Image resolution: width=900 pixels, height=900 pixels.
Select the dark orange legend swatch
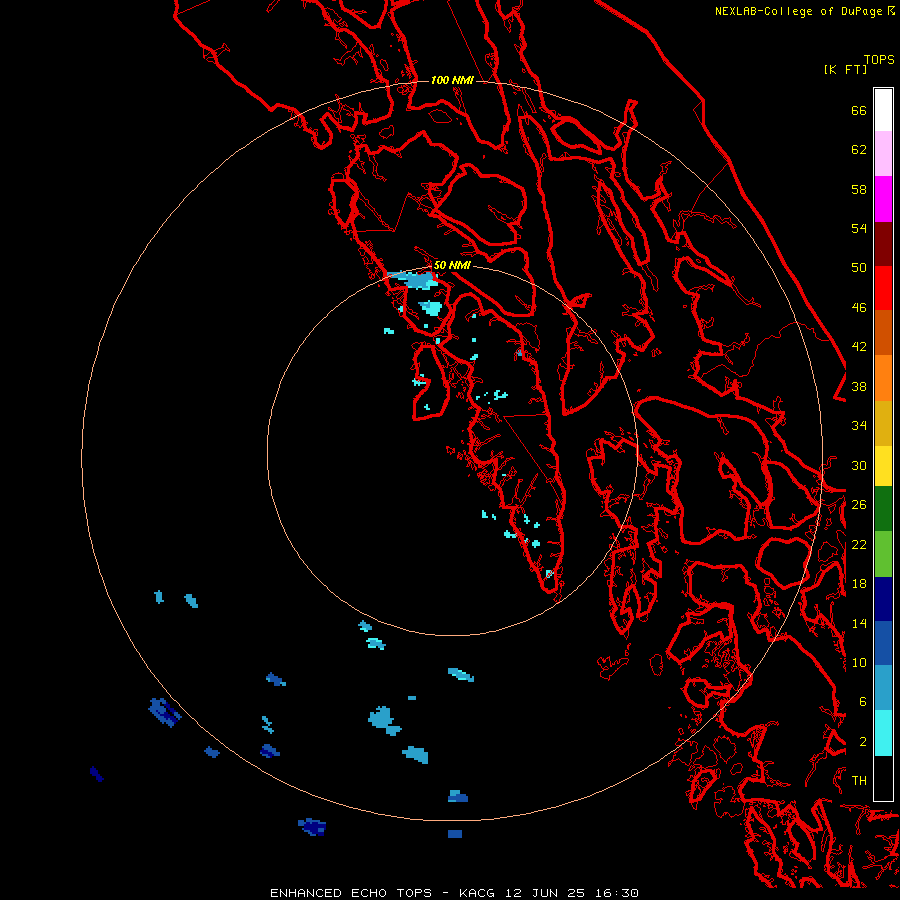883,333
